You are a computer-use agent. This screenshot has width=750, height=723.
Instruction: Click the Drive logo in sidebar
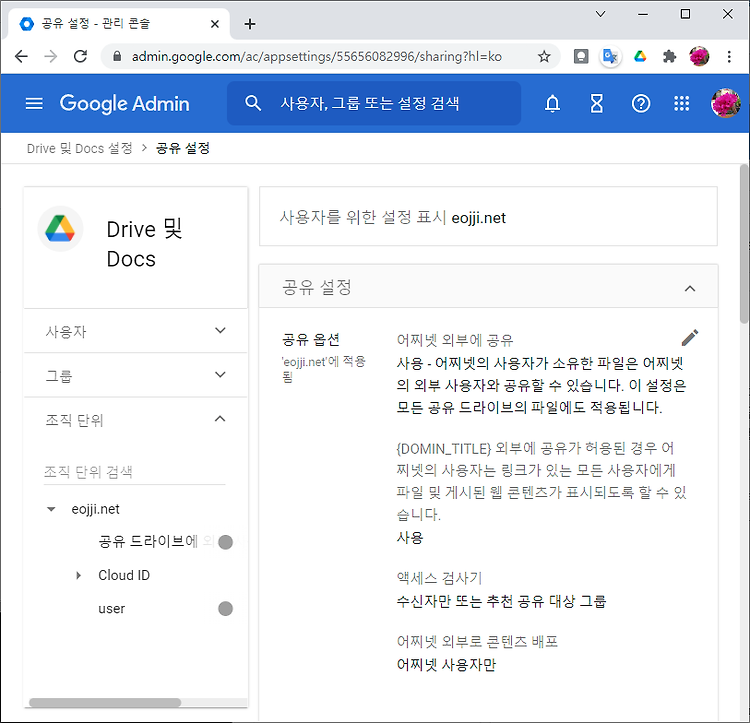click(60, 229)
